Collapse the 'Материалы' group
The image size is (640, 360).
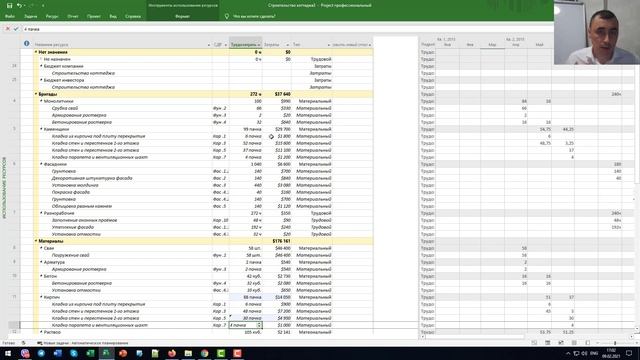tap(36, 241)
